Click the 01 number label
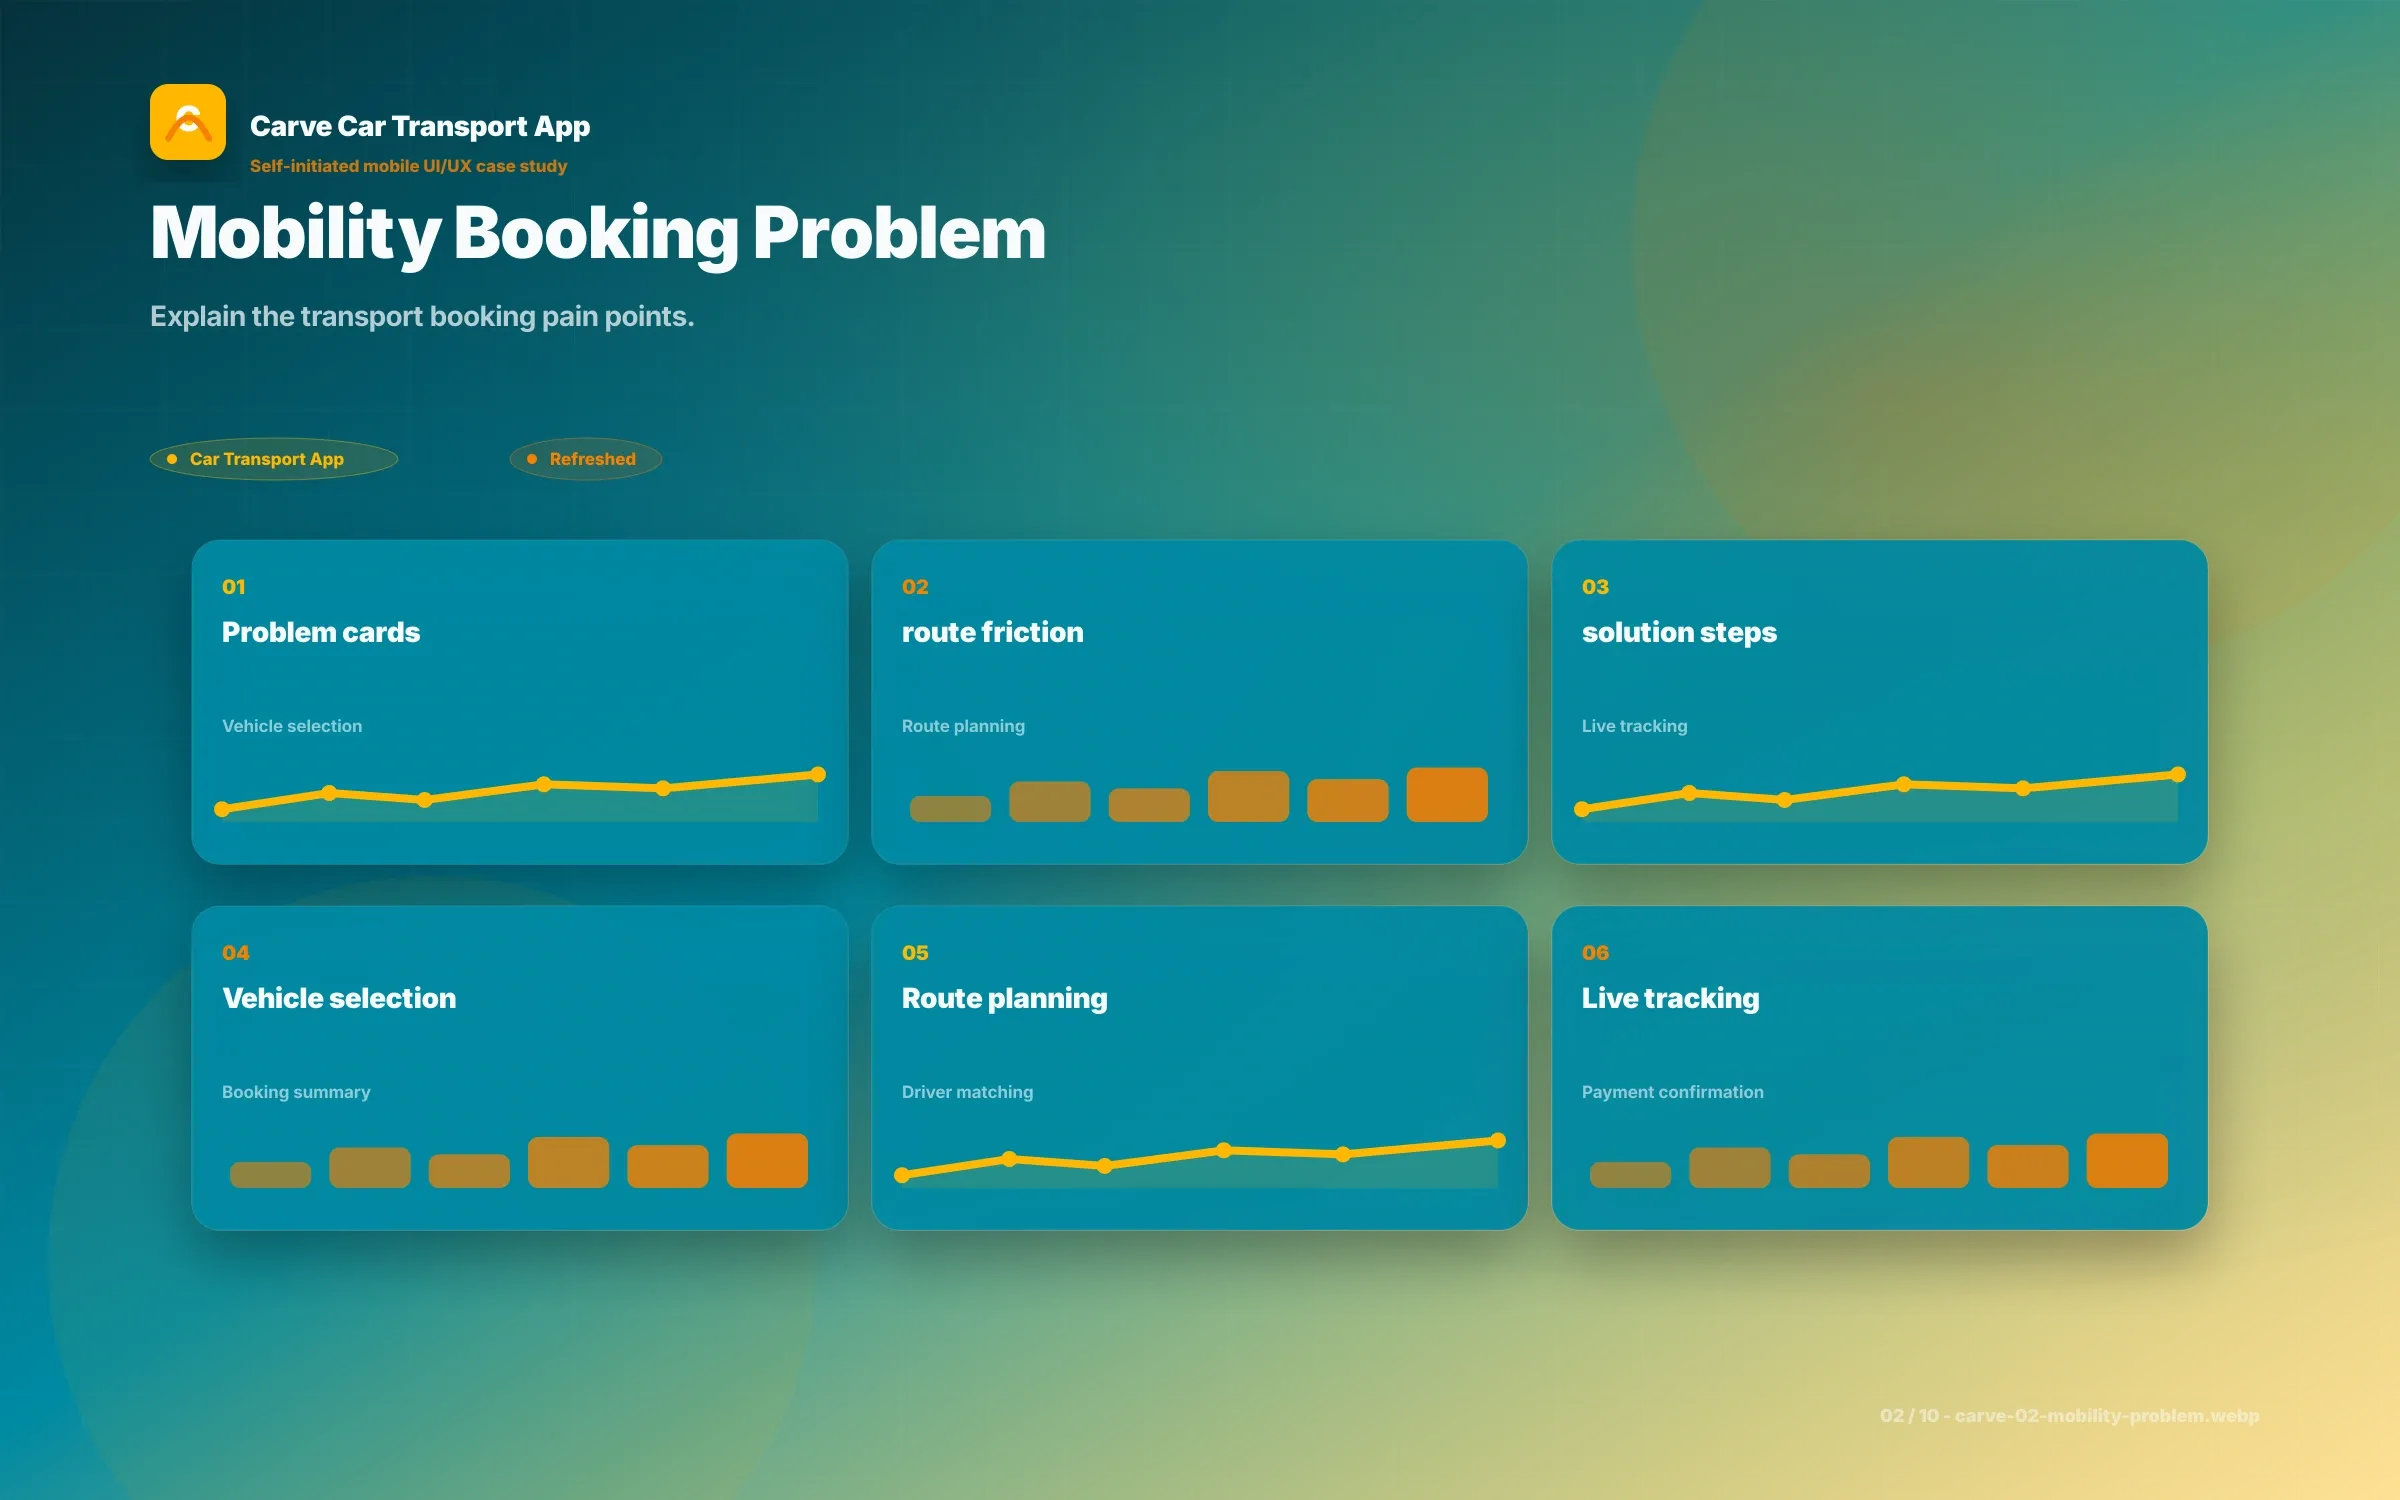Image resolution: width=2400 pixels, height=1500 pixels. point(234,587)
